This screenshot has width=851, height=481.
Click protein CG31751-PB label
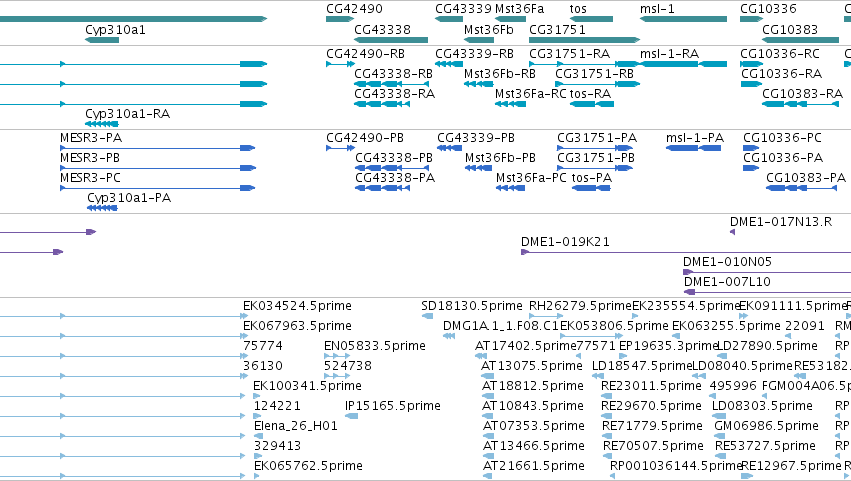tap(596, 158)
